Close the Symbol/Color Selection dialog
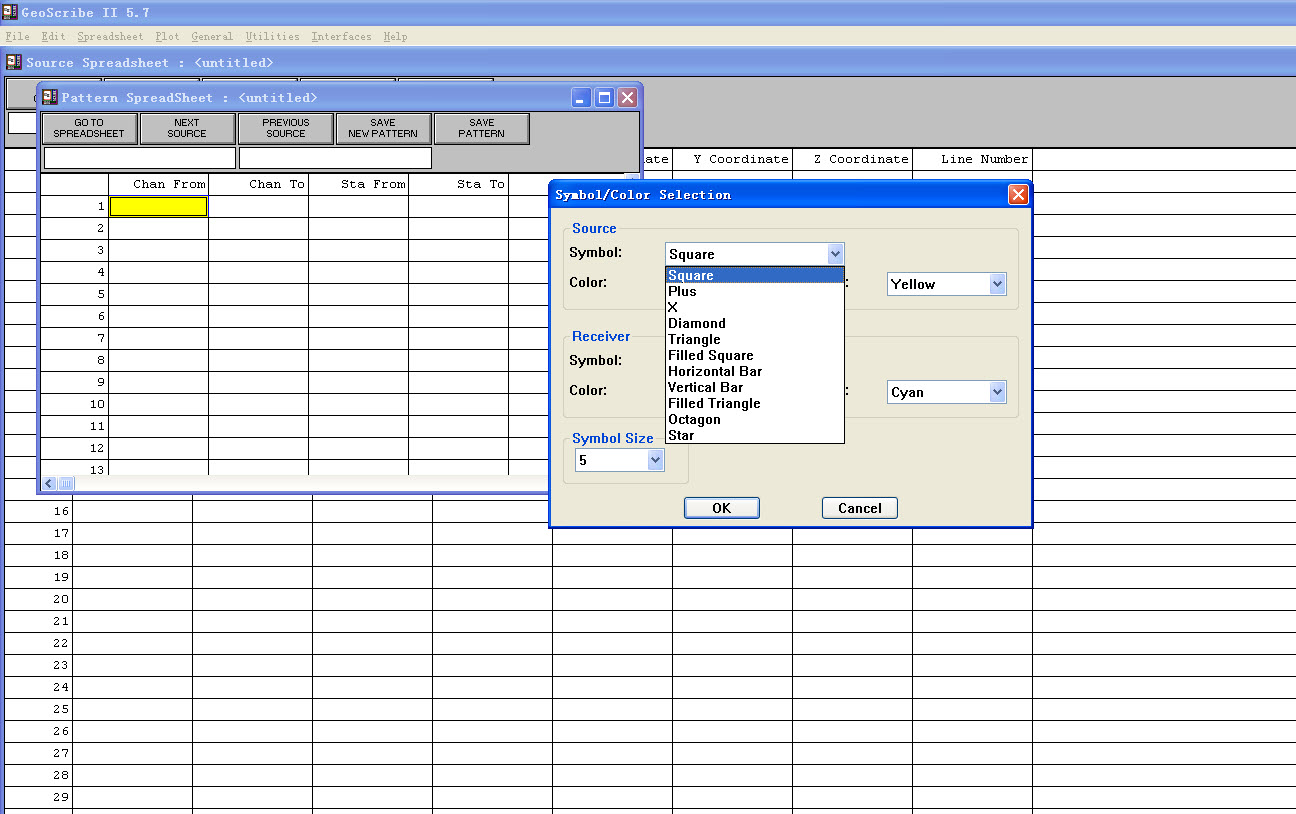 click(x=1018, y=194)
